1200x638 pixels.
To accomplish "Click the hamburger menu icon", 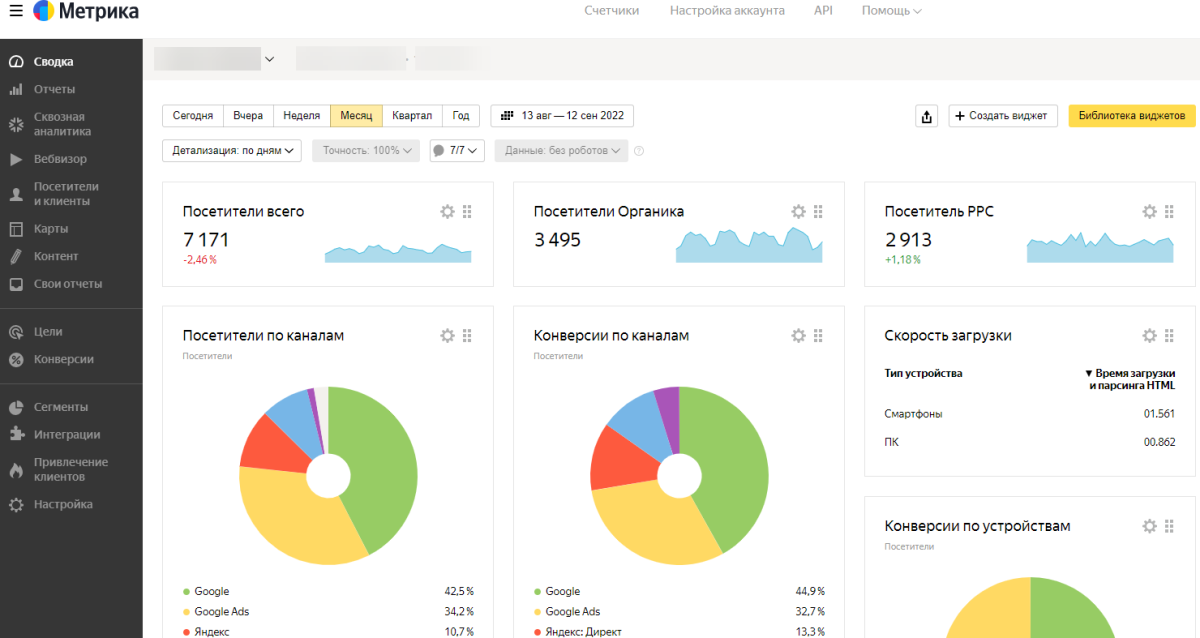I will tap(15, 12).
